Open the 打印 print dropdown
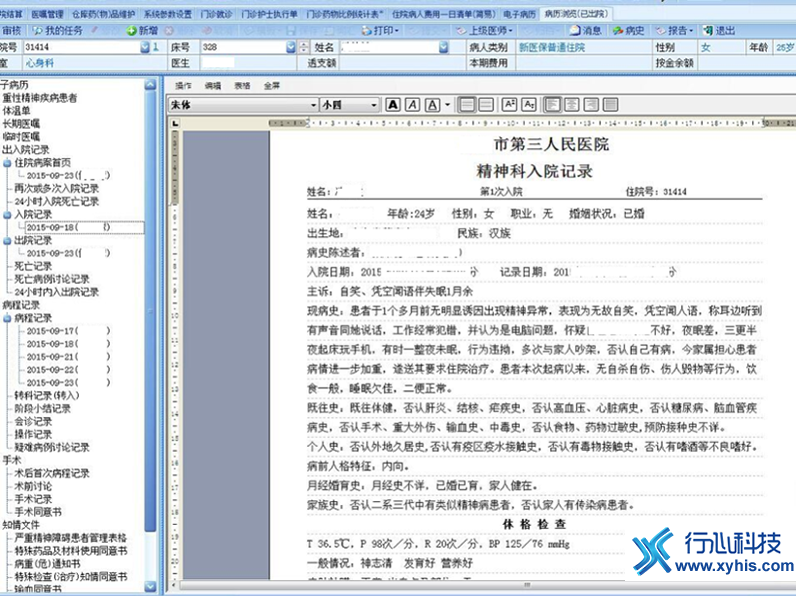Image resolution: width=796 pixels, height=596 pixels. (380, 31)
